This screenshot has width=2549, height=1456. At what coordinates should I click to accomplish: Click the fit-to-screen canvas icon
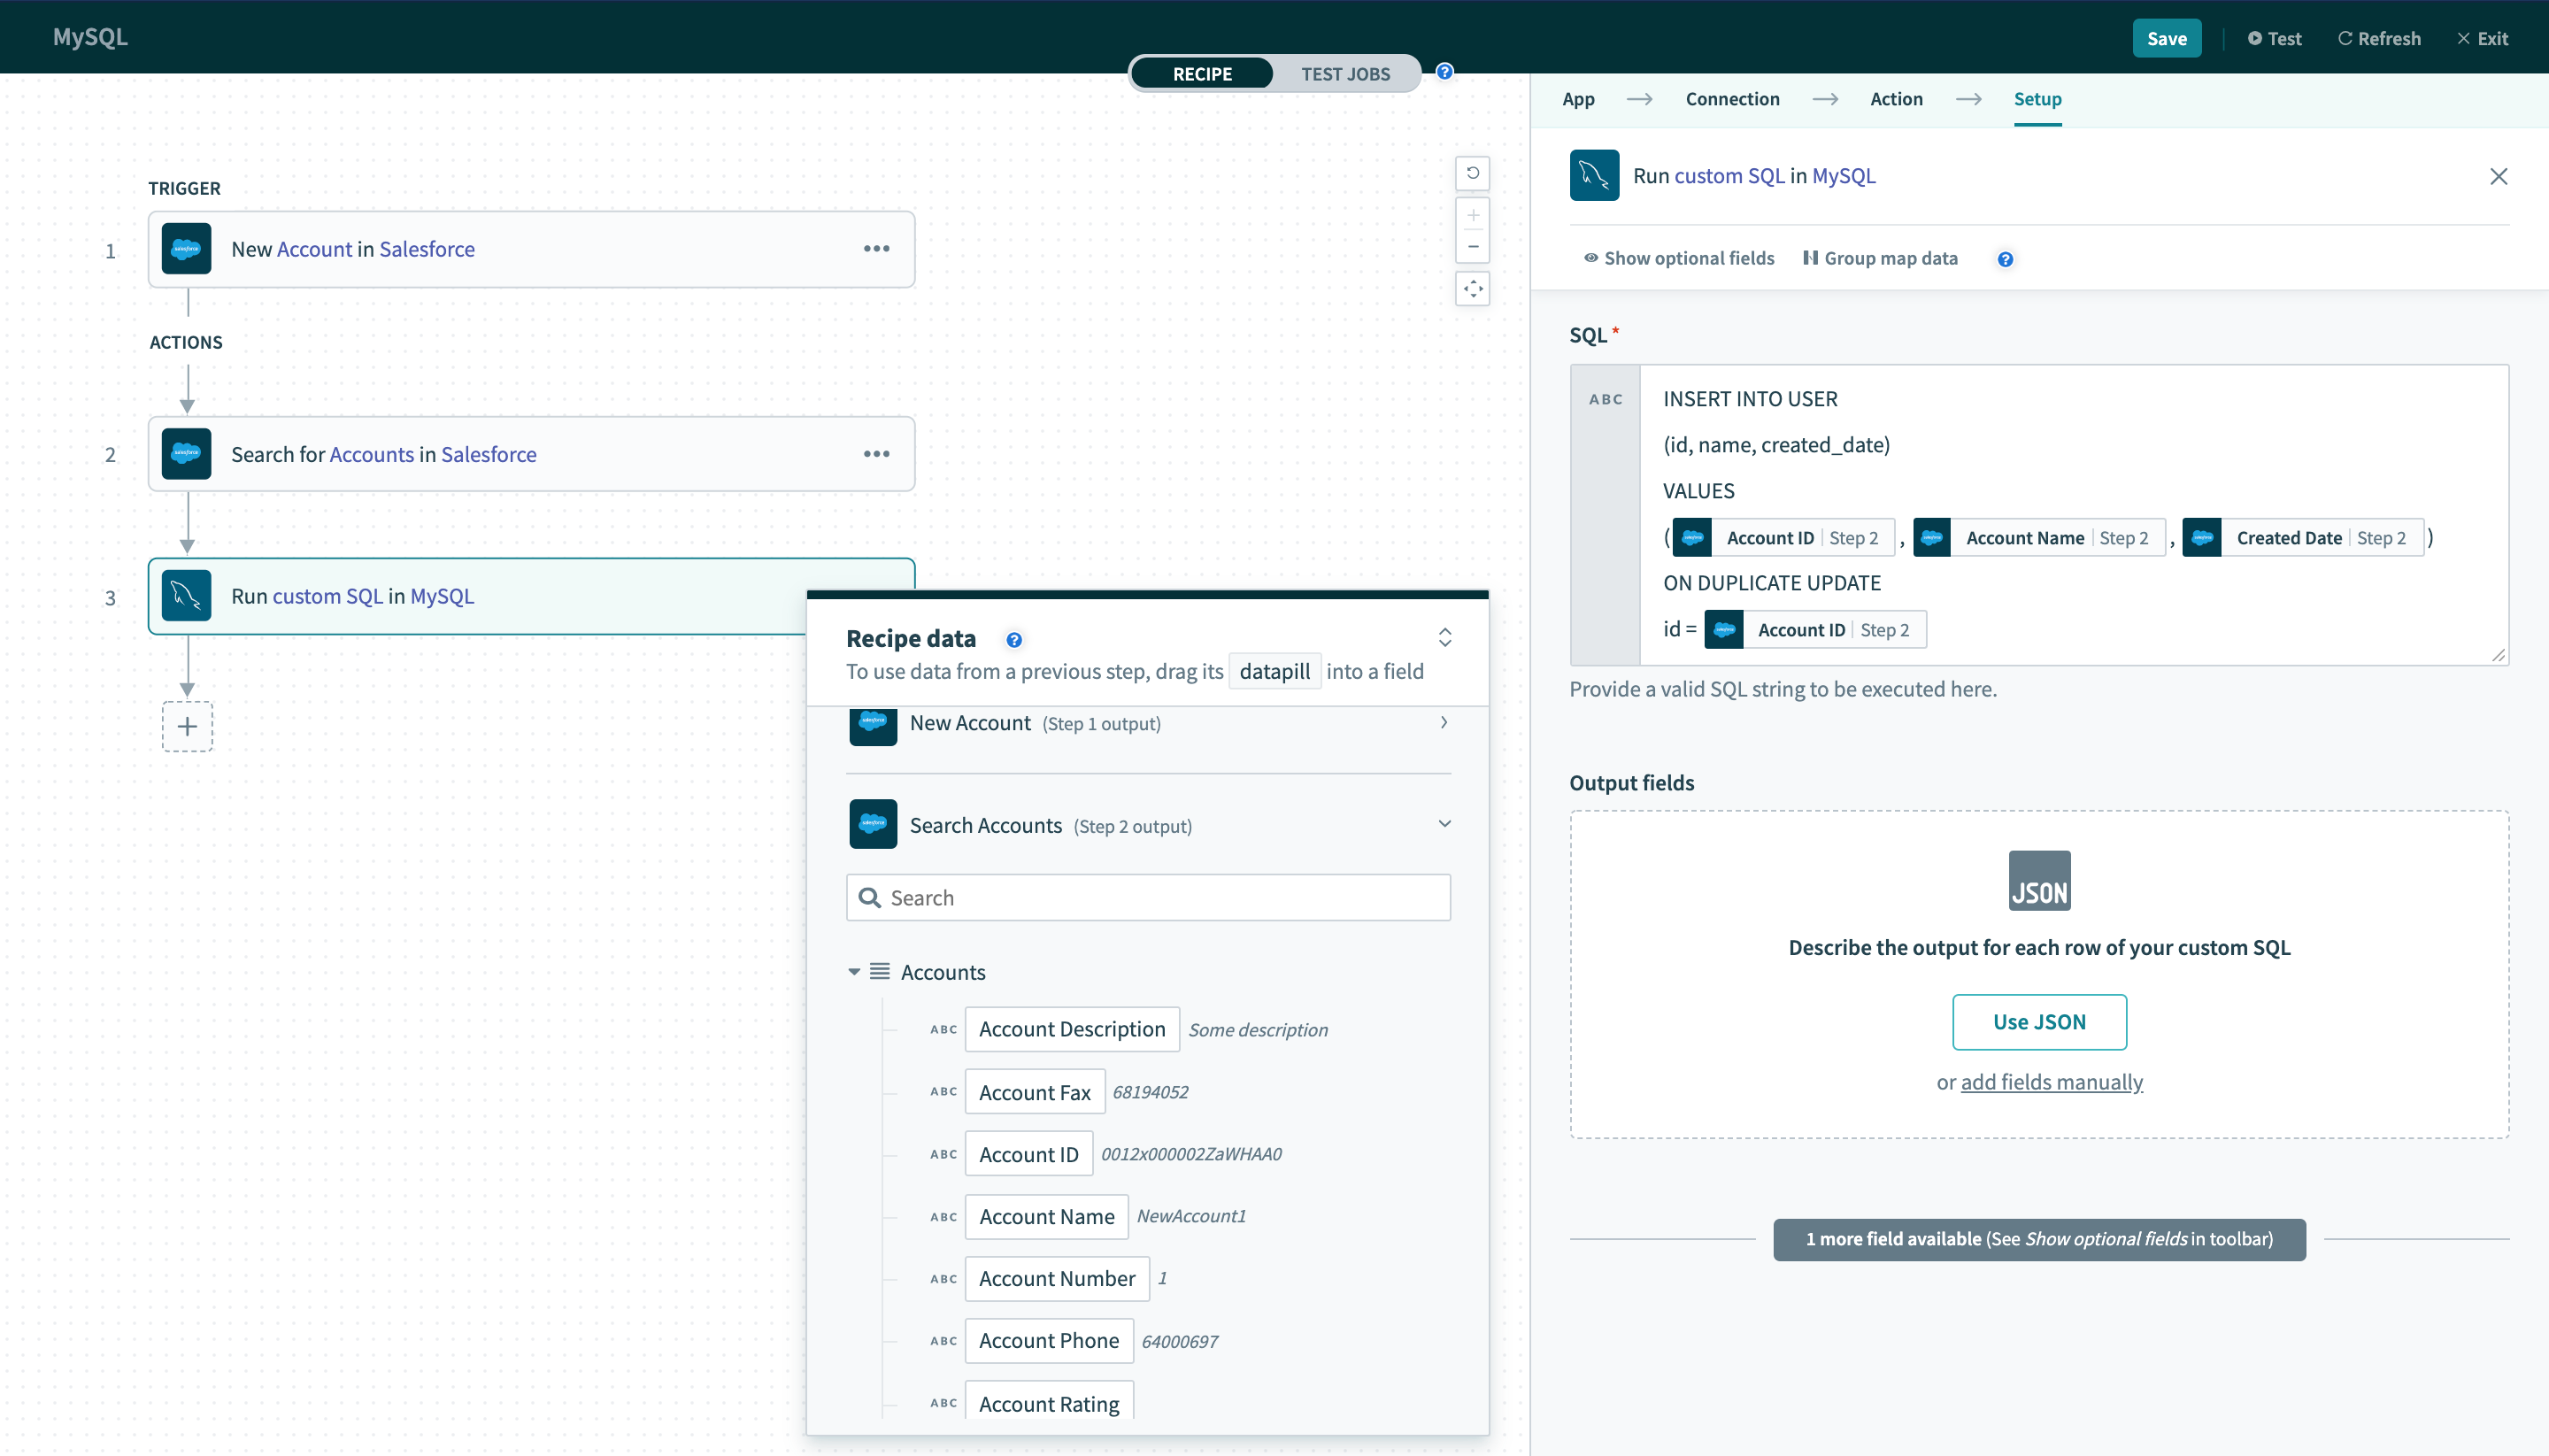click(x=1472, y=289)
